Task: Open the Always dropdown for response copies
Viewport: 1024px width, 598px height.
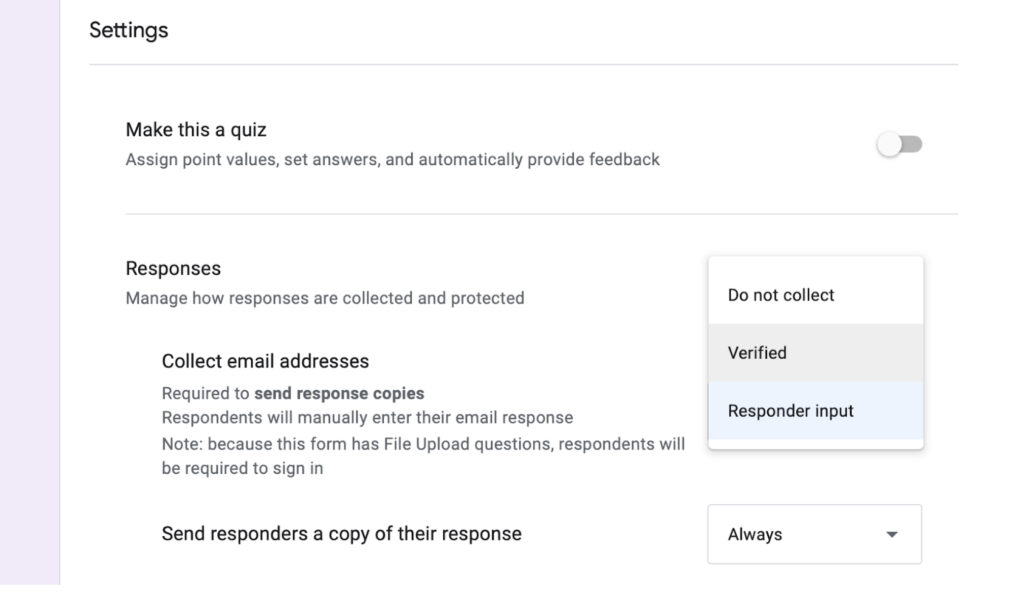Action: 814,534
